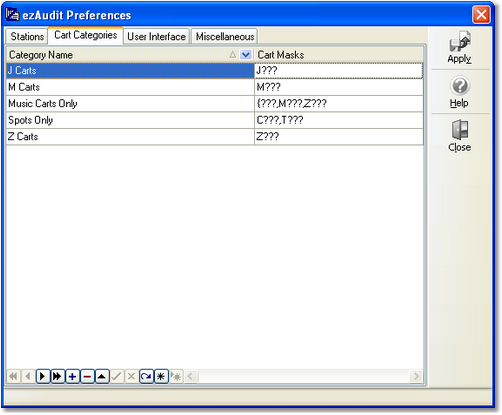Go to first record in navigator
This screenshot has width=502, height=415.
coord(13,376)
